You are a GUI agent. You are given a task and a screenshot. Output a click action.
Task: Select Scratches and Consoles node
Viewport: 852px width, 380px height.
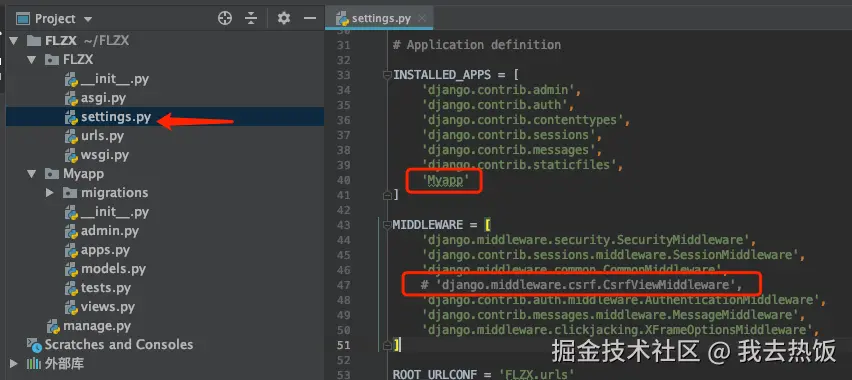tap(119, 345)
